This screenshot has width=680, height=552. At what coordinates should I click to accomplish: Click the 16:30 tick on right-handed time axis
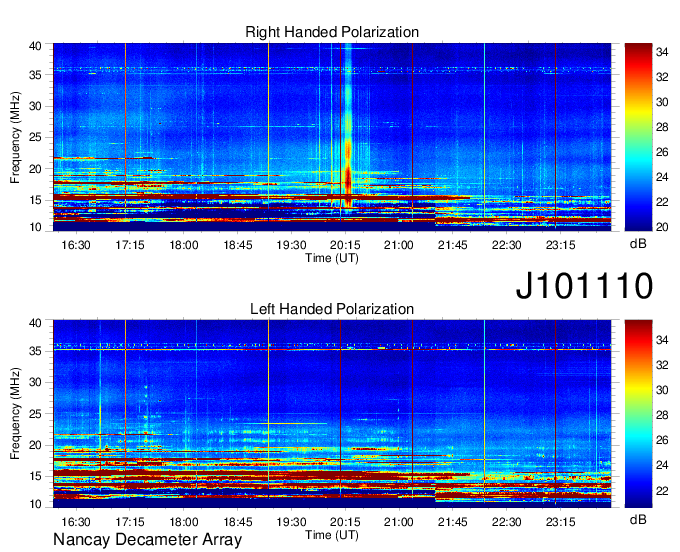(x=76, y=245)
